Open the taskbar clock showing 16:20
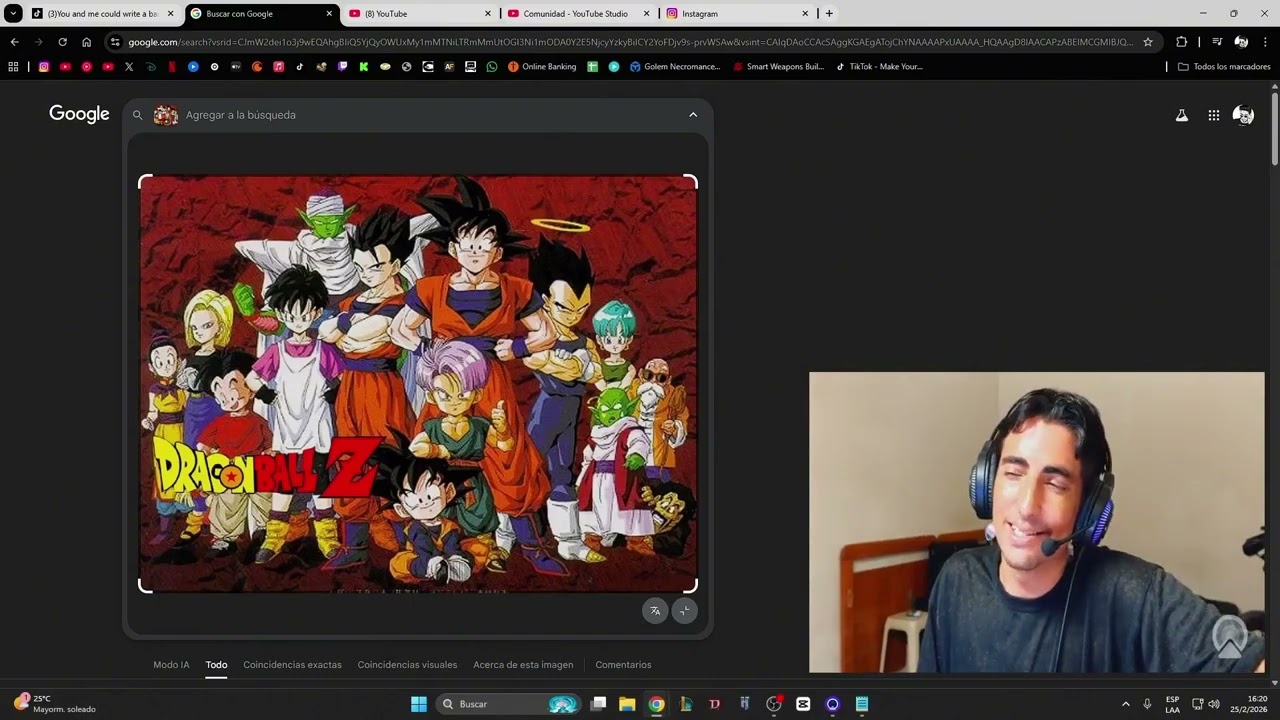 pyautogui.click(x=1249, y=704)
